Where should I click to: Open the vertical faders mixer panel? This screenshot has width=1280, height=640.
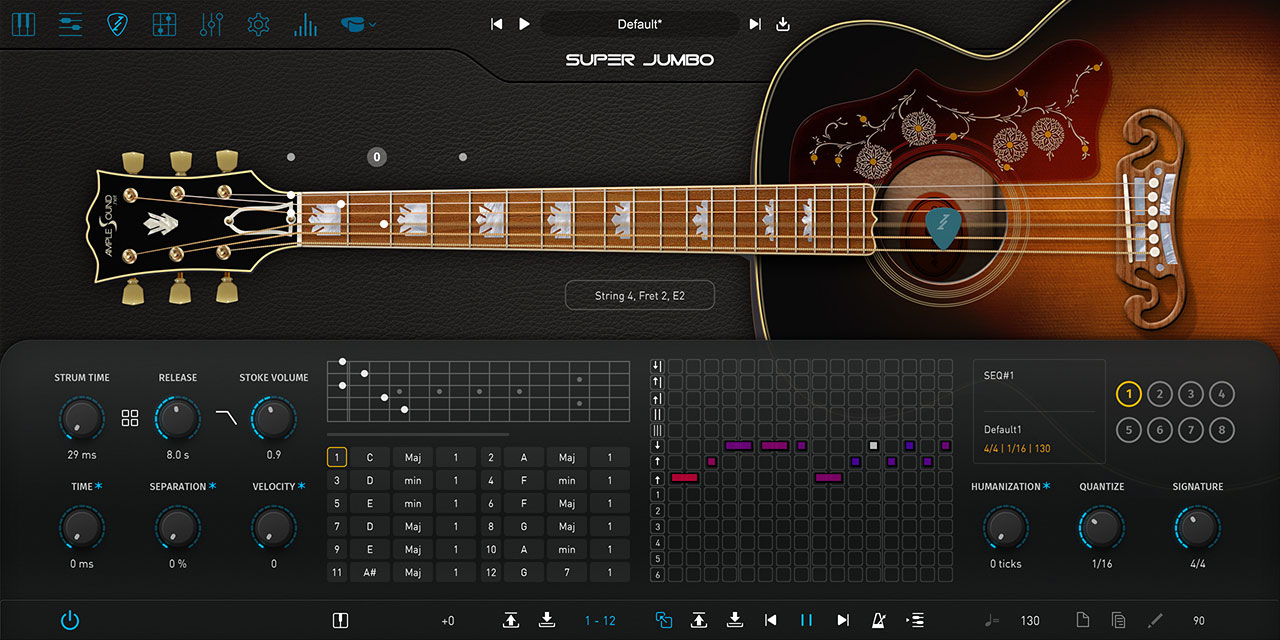tap(211, 24)
